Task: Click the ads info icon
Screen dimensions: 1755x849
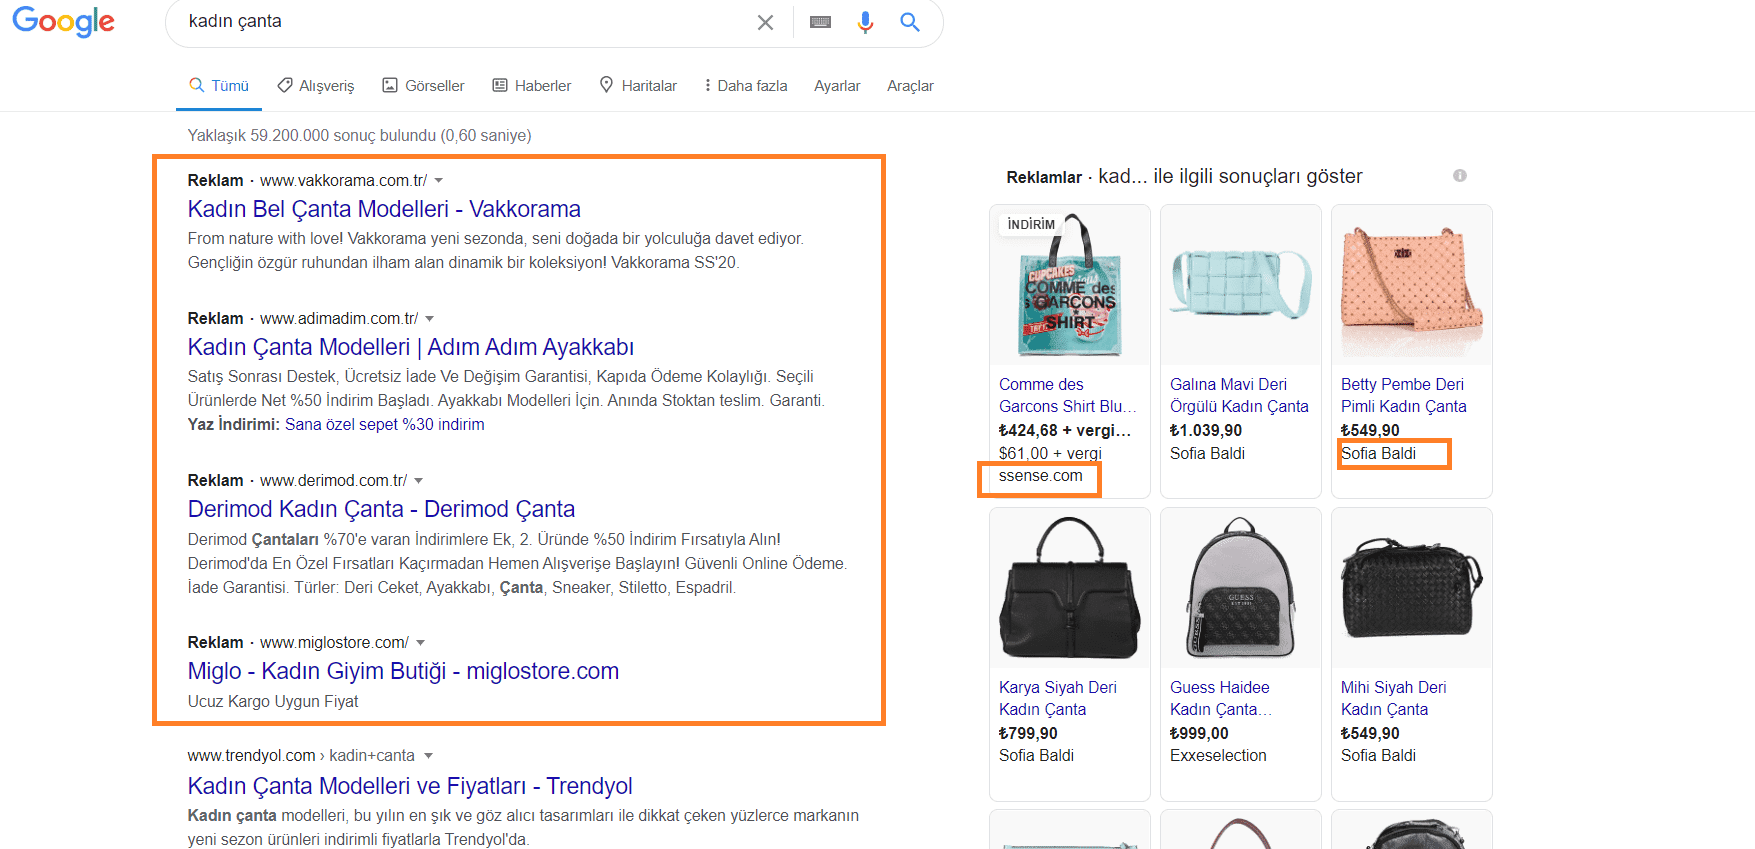Action: [1460, 176]
